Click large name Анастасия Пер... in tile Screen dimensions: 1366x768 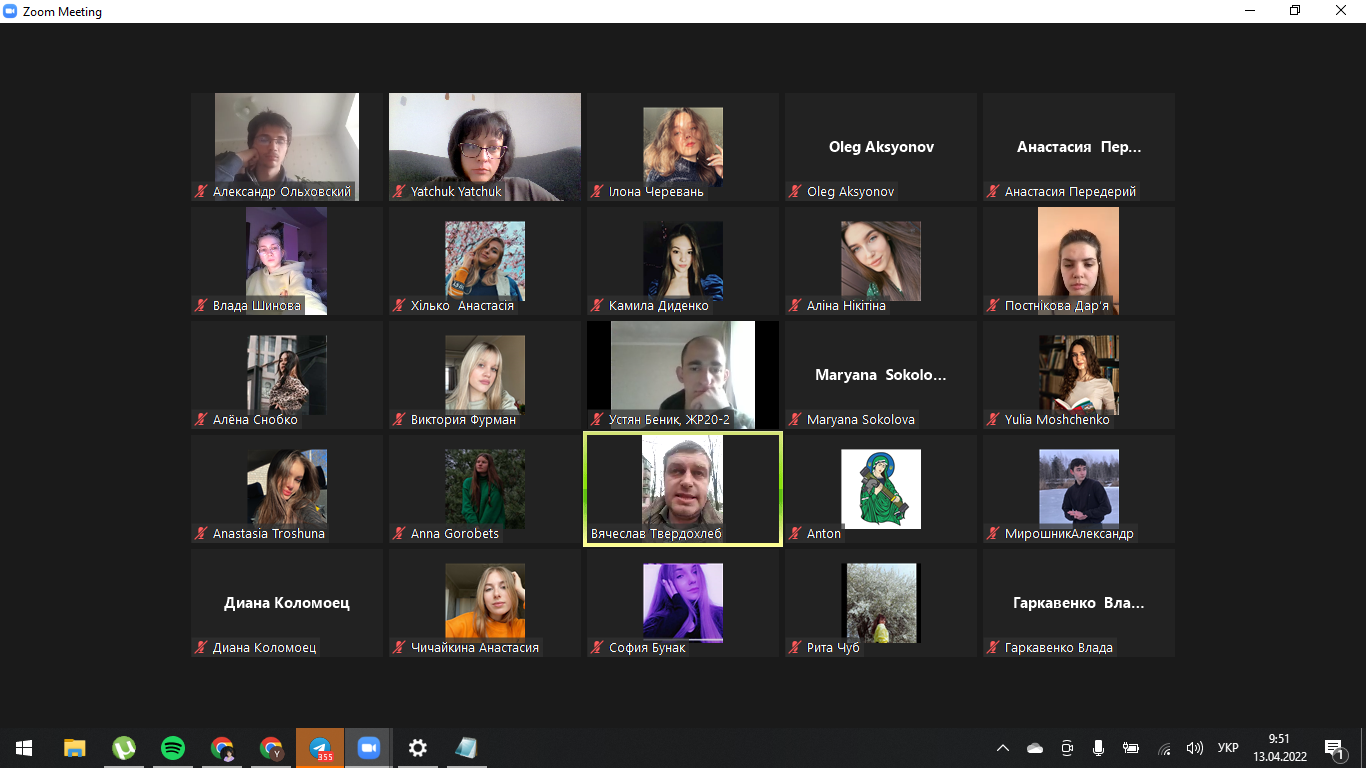pyautogui.click(x=1079, y=147)
